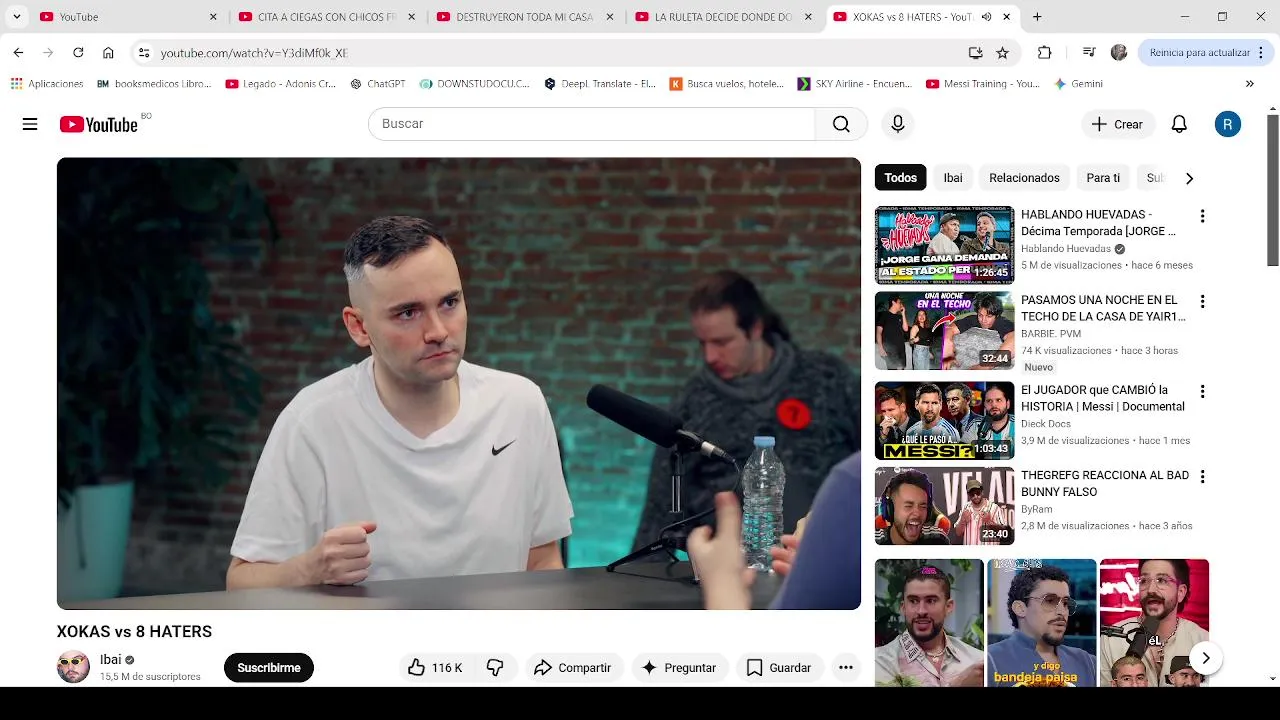Open the Preguntar AI assistant
The height and width of the screenshot is (720, 1280).
coord(679,667)
